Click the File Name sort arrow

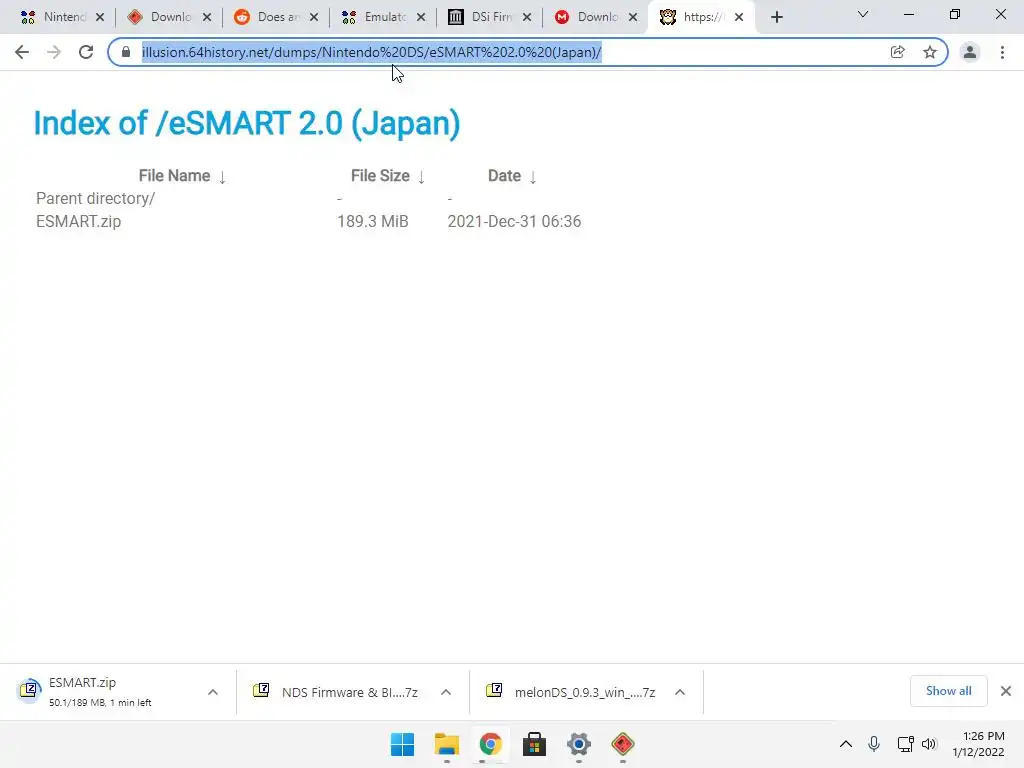222,177
